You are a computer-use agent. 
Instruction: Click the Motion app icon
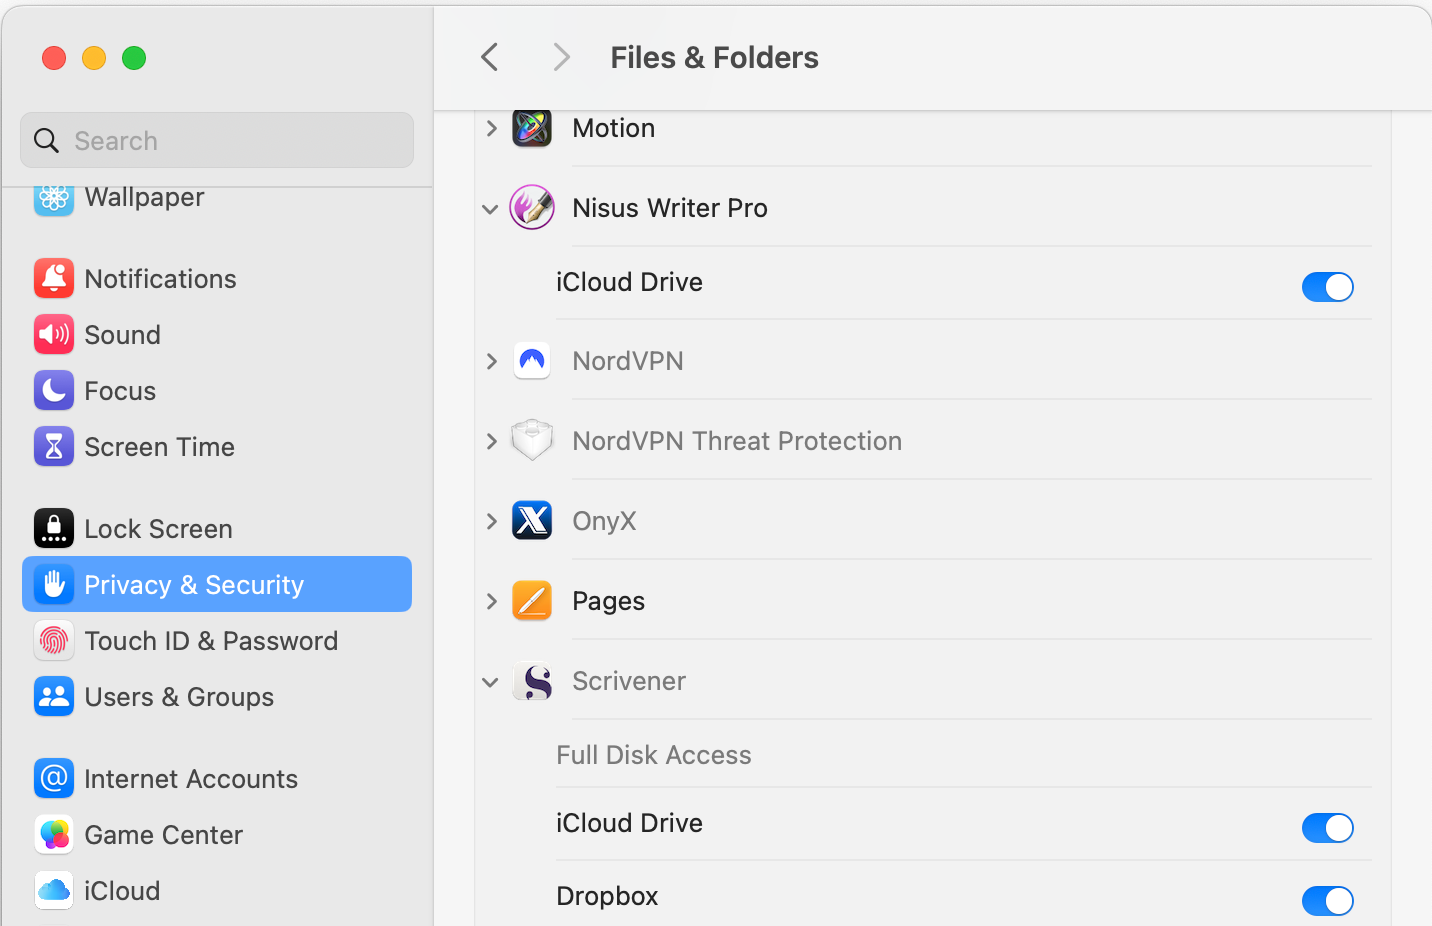click(x=532, y=128)
